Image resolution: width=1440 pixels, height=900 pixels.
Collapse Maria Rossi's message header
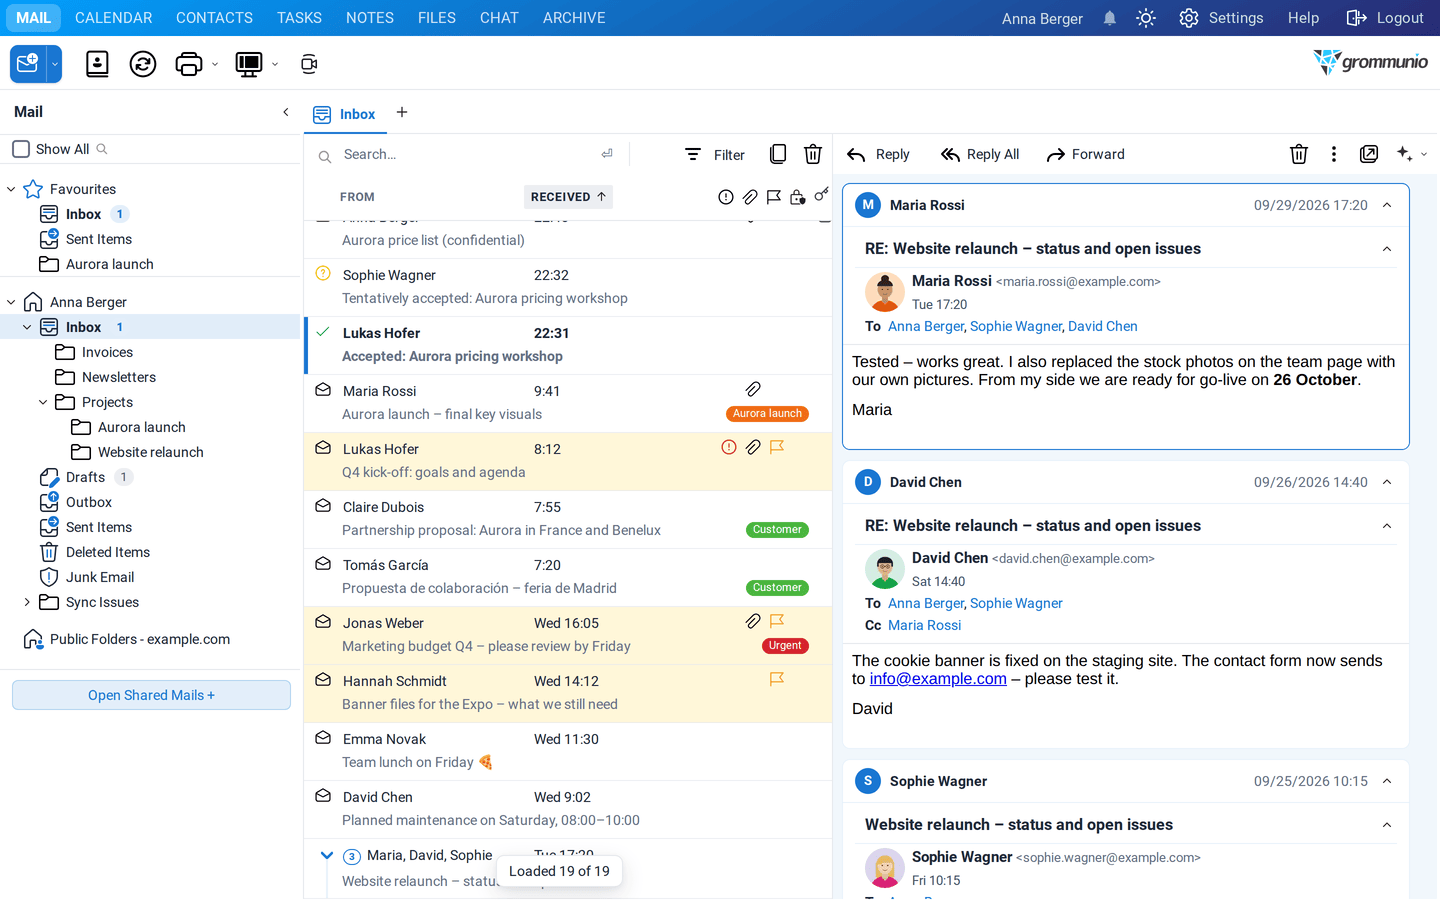coord(1387,205)
